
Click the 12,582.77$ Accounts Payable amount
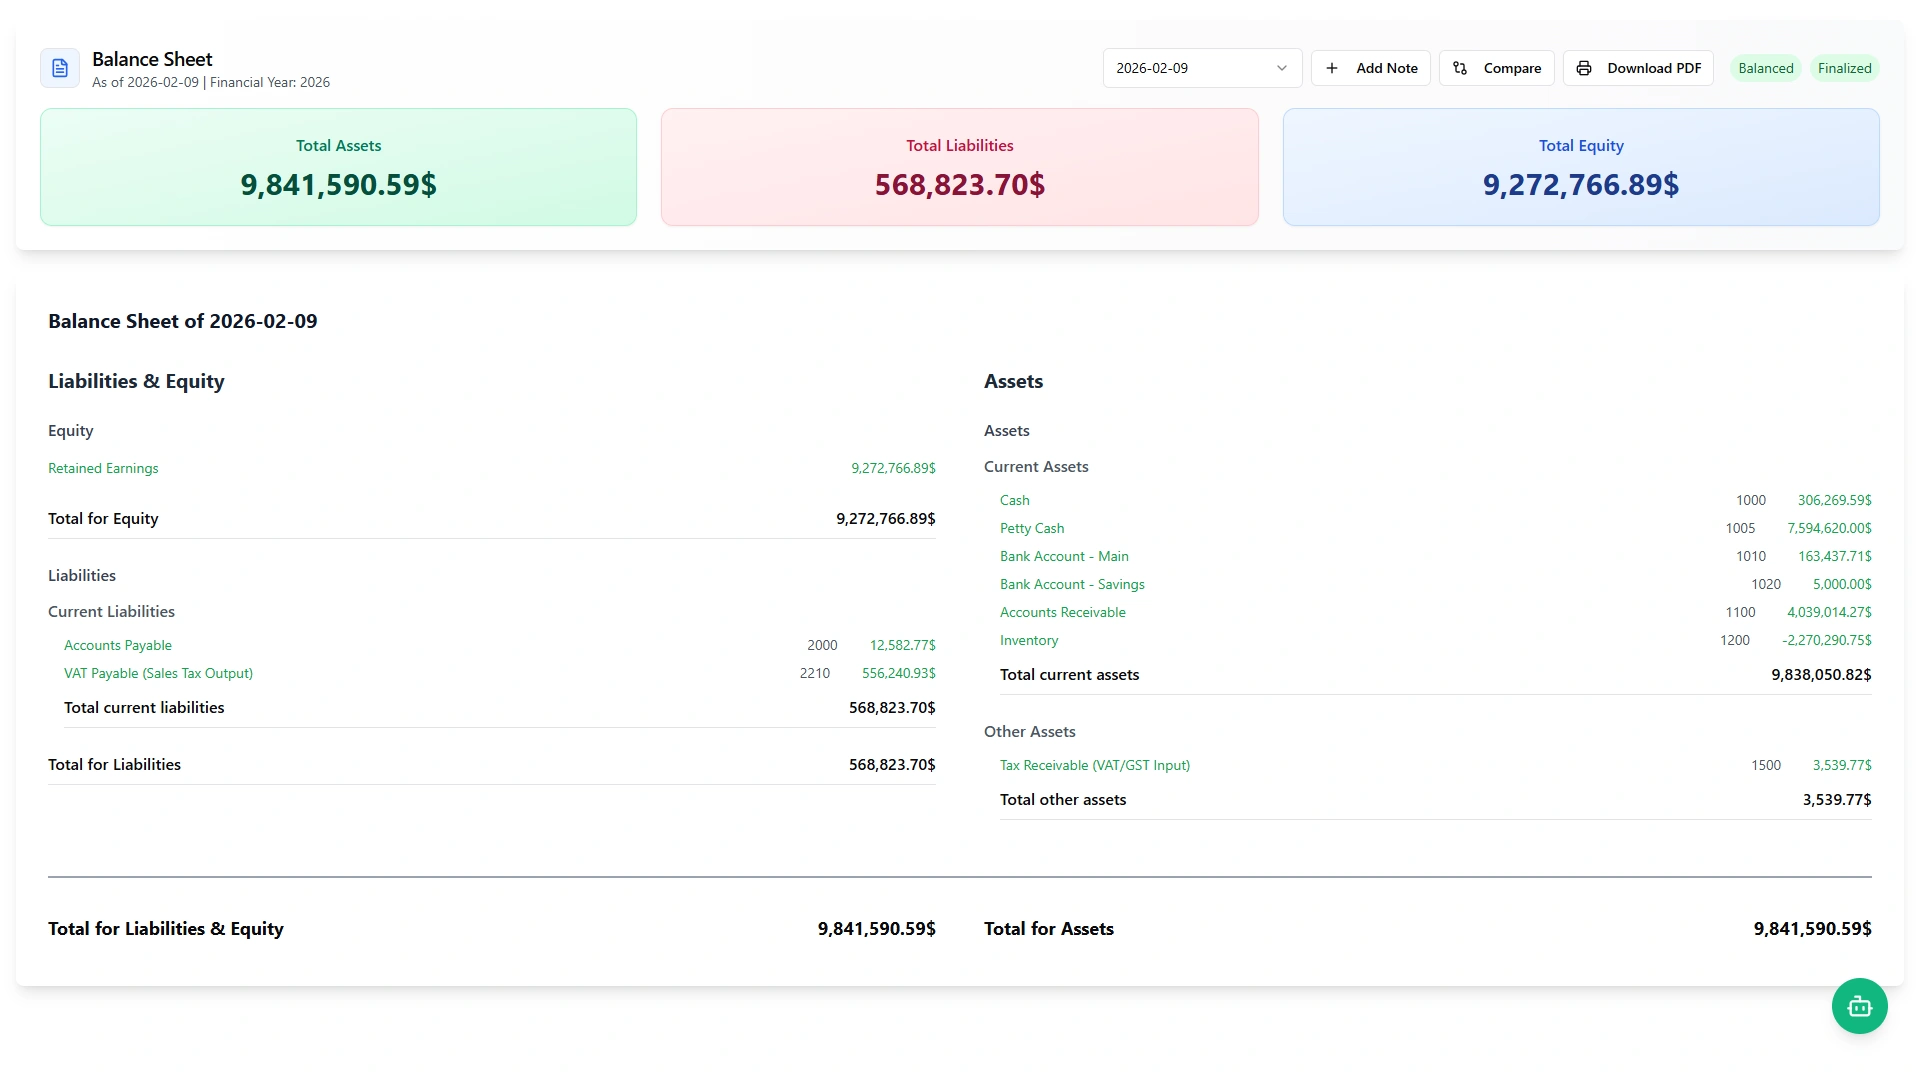(902, 645)
